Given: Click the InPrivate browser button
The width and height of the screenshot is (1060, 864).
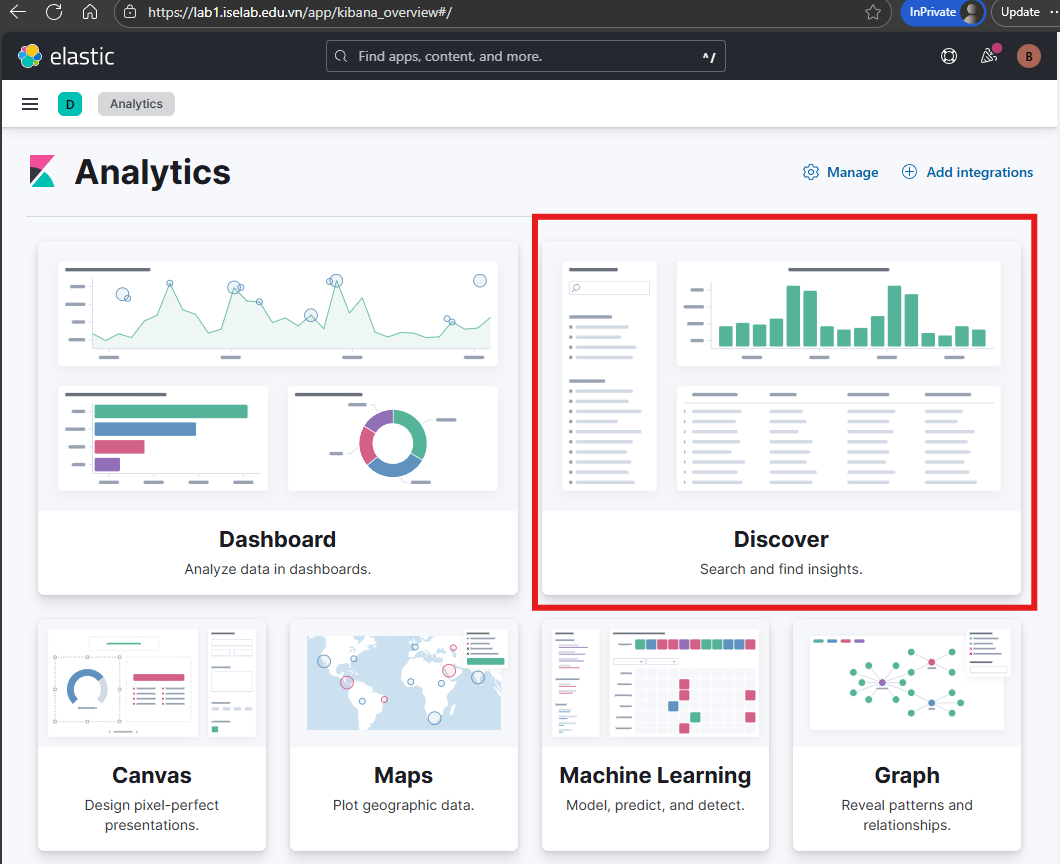Looking at the screenshot, I should pyautogui.click(x=935, y=12).
